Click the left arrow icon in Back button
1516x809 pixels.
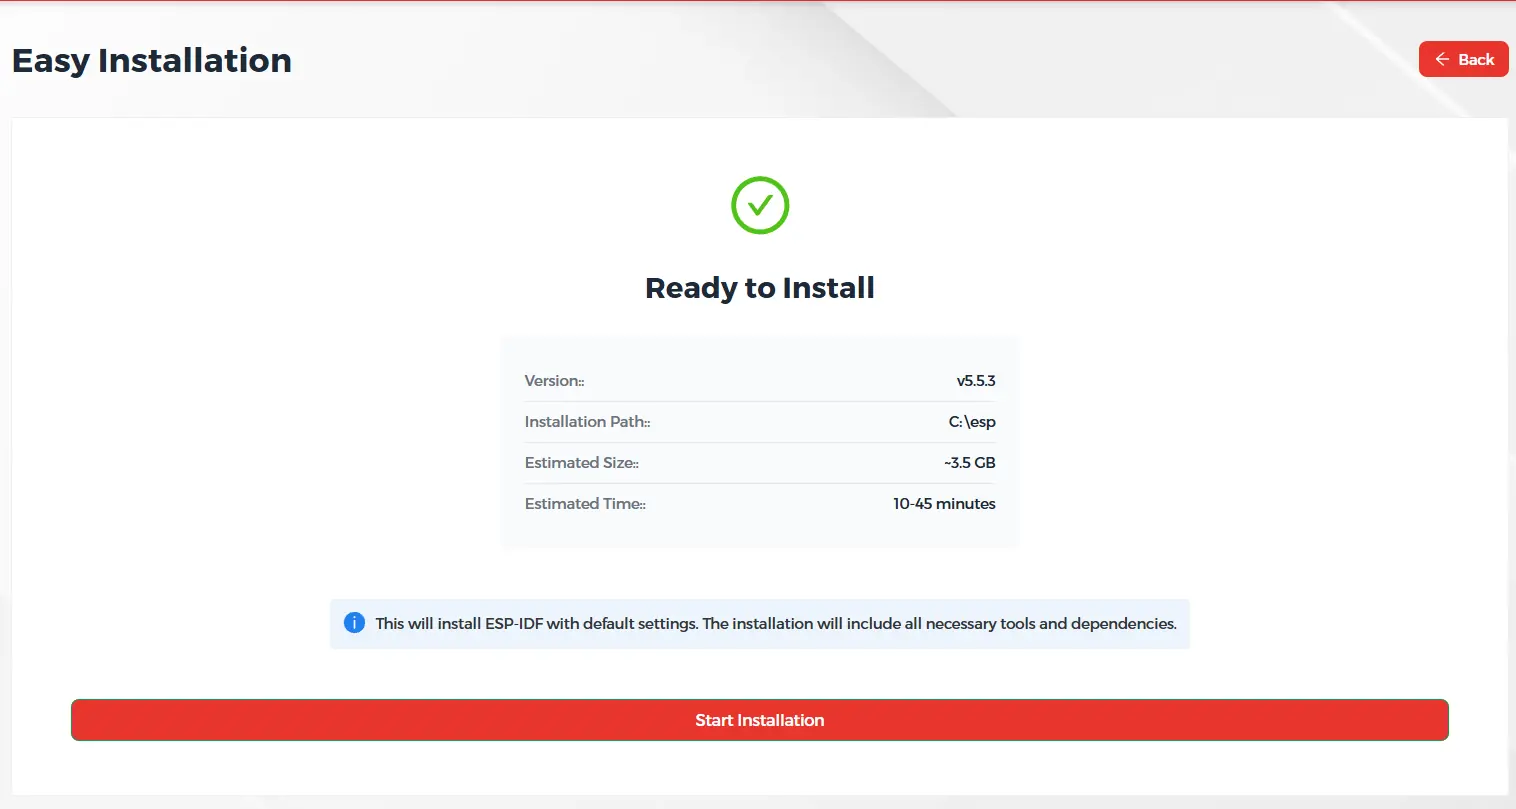click(x=1442, y=60)
